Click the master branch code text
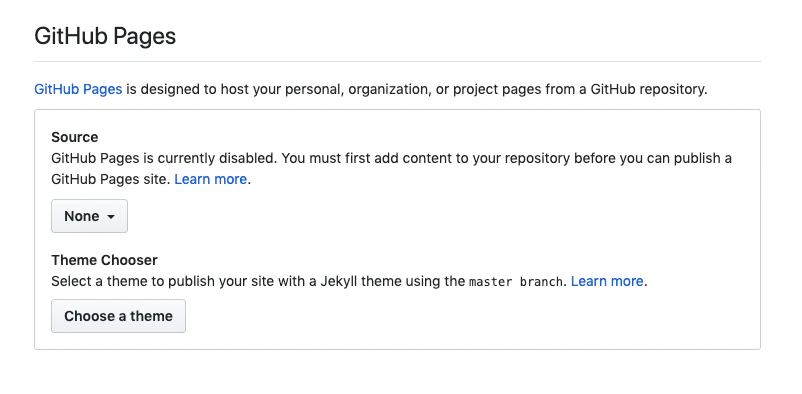Viewport: 802px width, 394px height. [x=516, y=282]
